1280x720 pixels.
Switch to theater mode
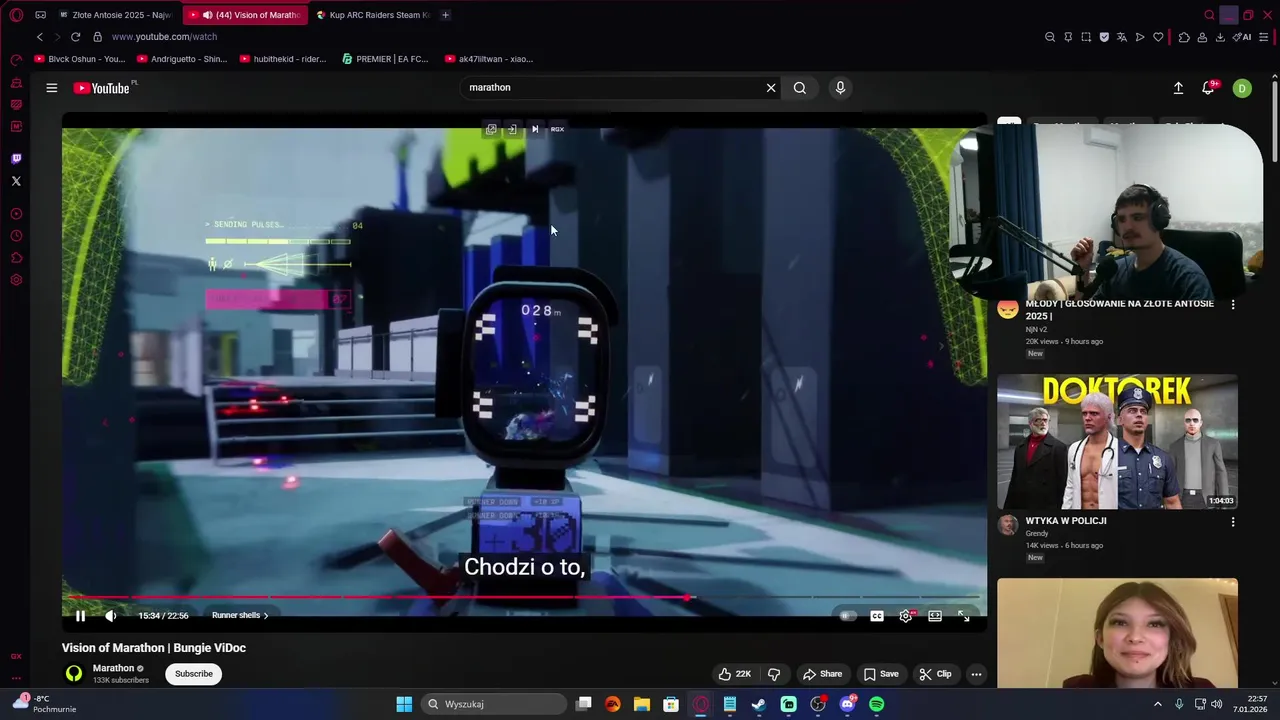pyautogui.click(x=935, y=616)
